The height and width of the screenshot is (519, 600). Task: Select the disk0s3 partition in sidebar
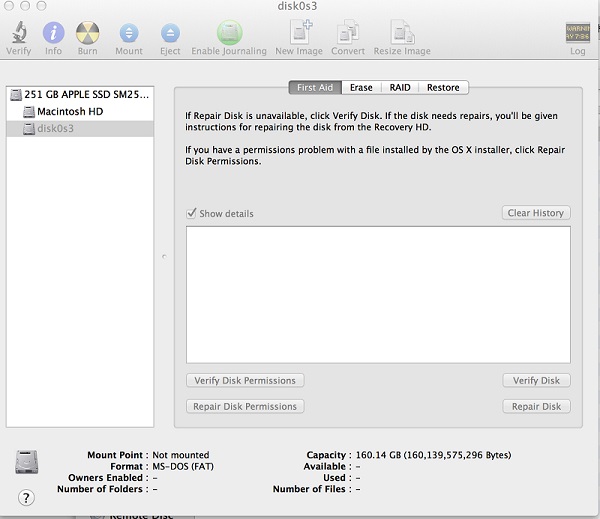[x=80, y=129]
